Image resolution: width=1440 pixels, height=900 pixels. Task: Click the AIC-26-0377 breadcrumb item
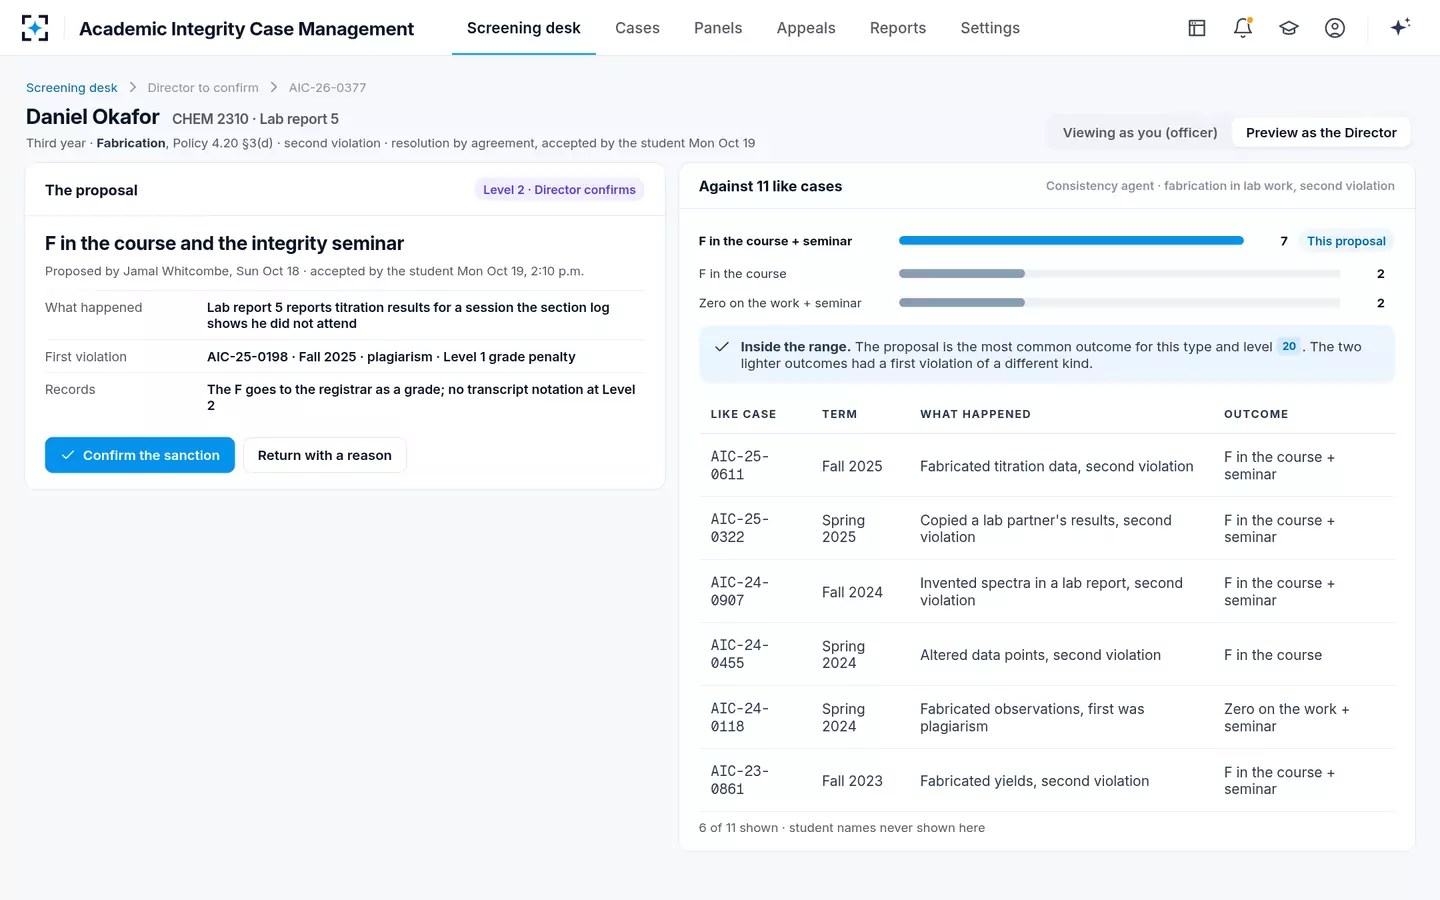click(x=327, y=88)
